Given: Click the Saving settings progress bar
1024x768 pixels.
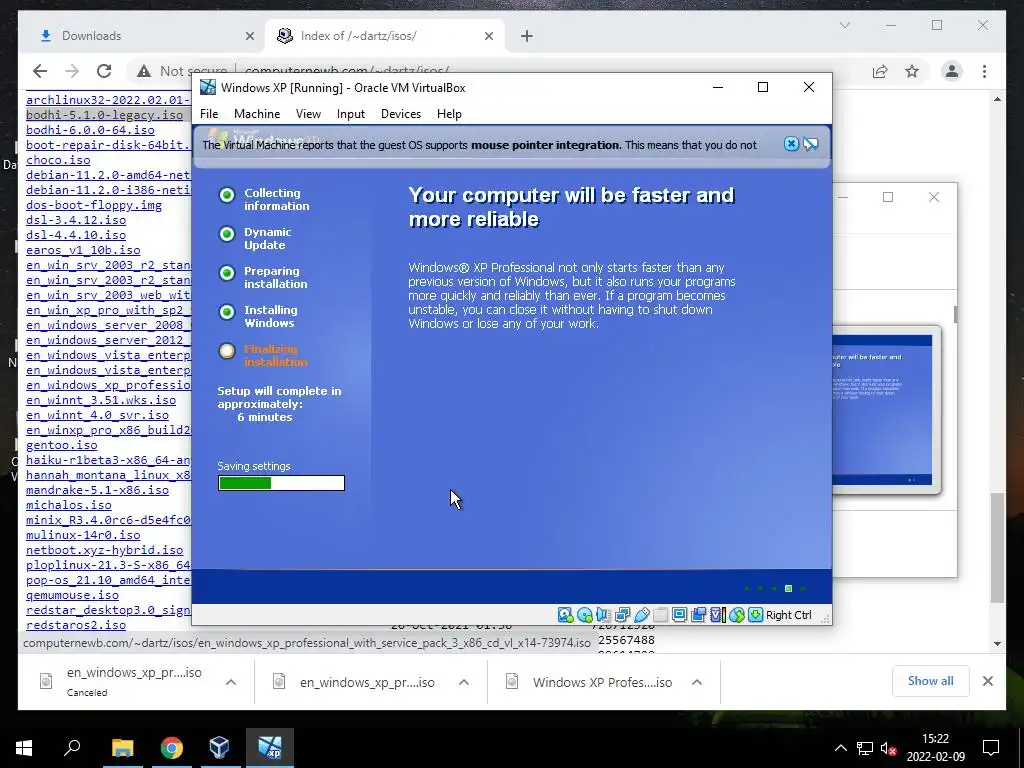Looking at the screenshot, I should 281,483.
